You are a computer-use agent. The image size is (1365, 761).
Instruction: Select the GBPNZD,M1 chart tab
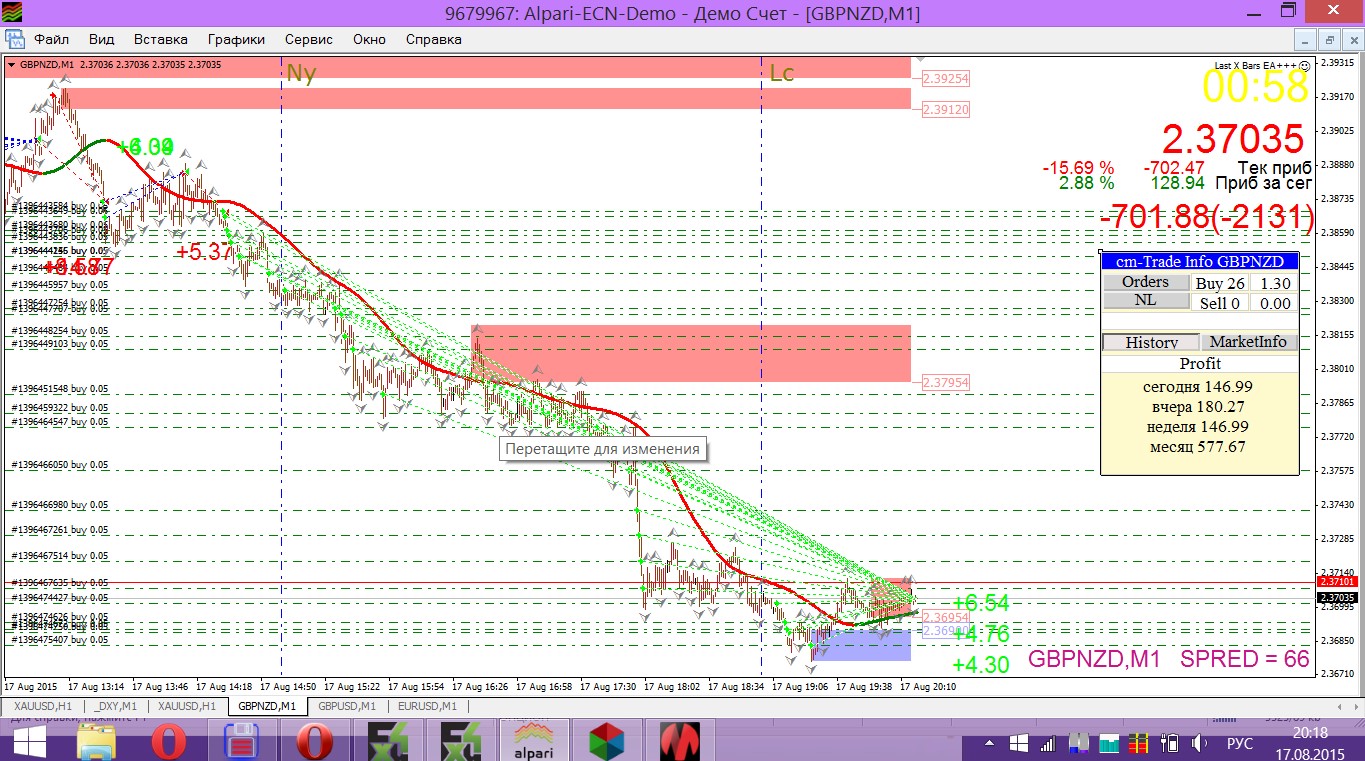[266, 706]
